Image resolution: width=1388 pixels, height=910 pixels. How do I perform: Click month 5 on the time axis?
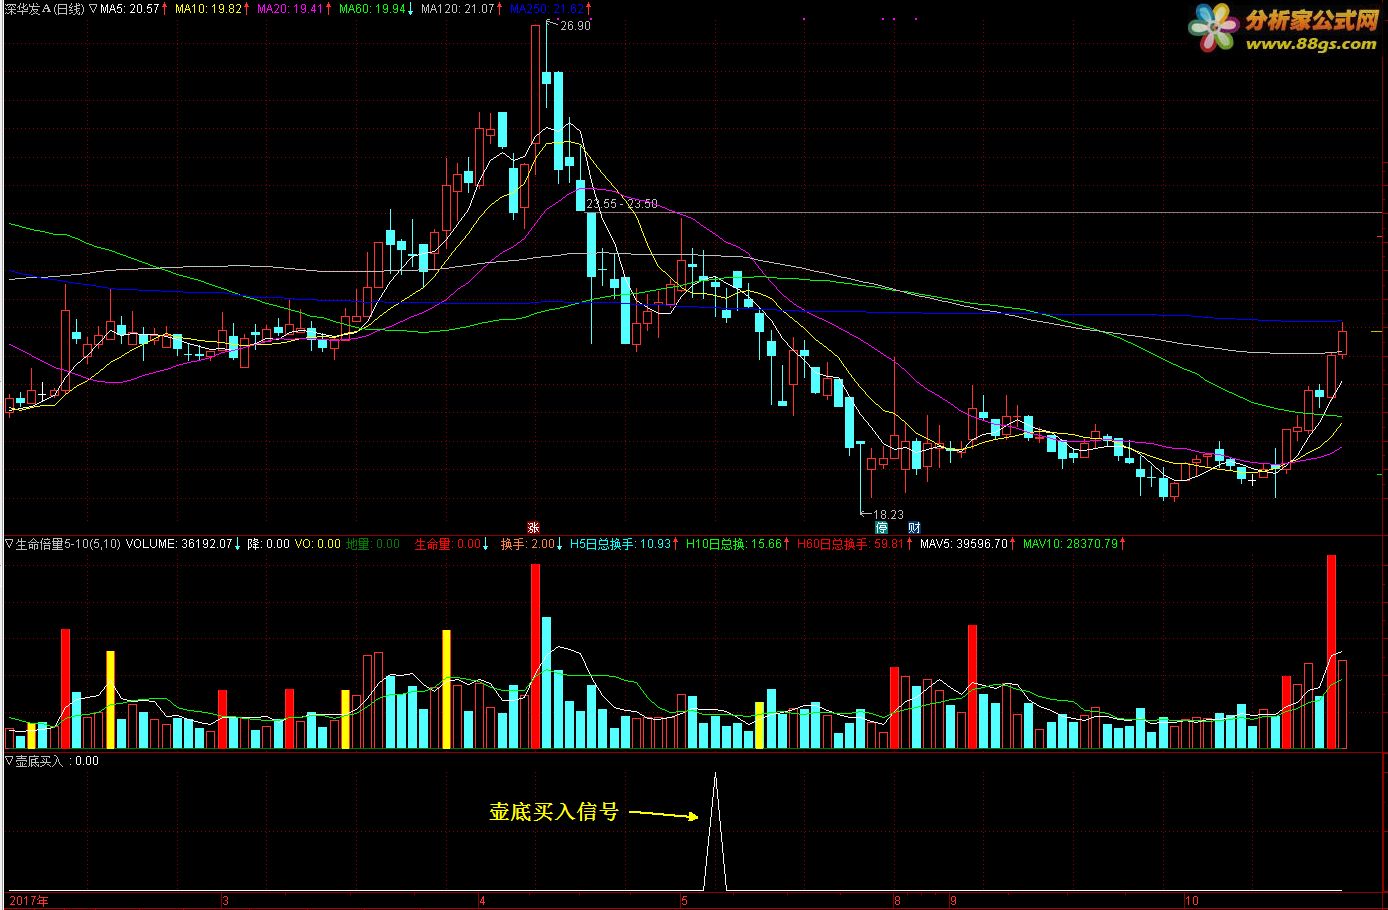tap(684, 901)
